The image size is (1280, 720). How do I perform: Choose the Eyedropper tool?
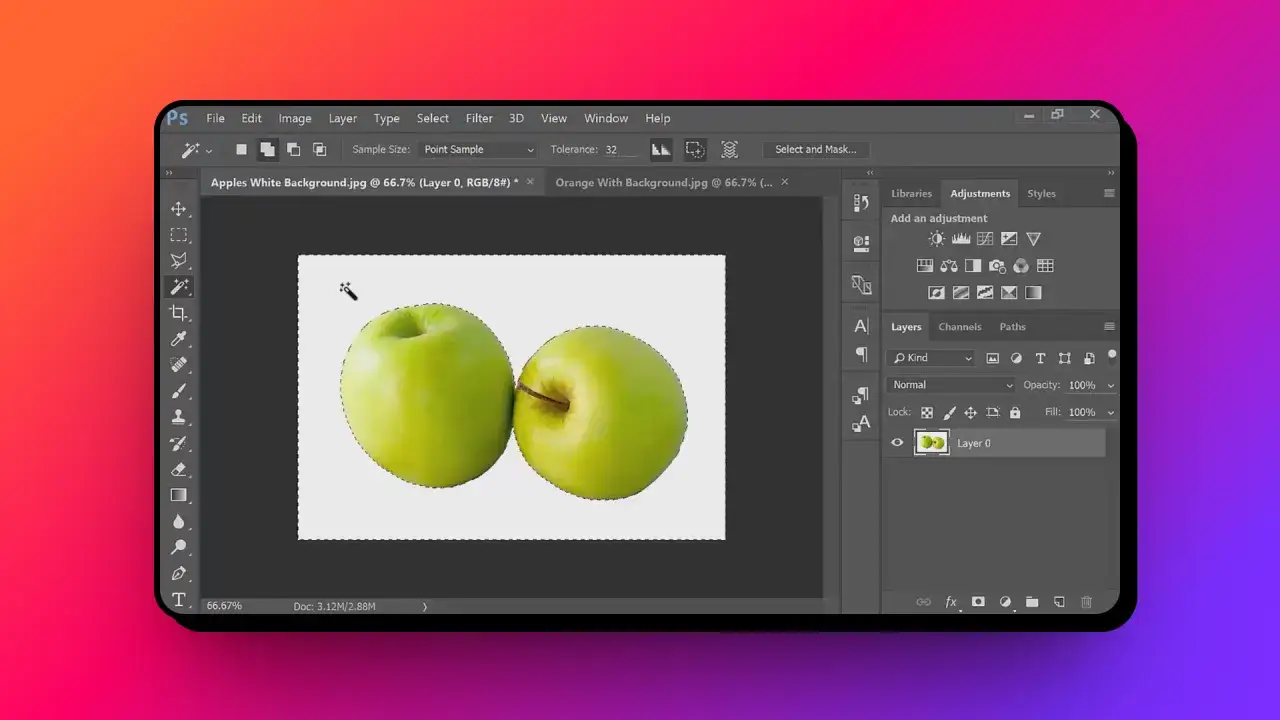click(x=180, y=338)
